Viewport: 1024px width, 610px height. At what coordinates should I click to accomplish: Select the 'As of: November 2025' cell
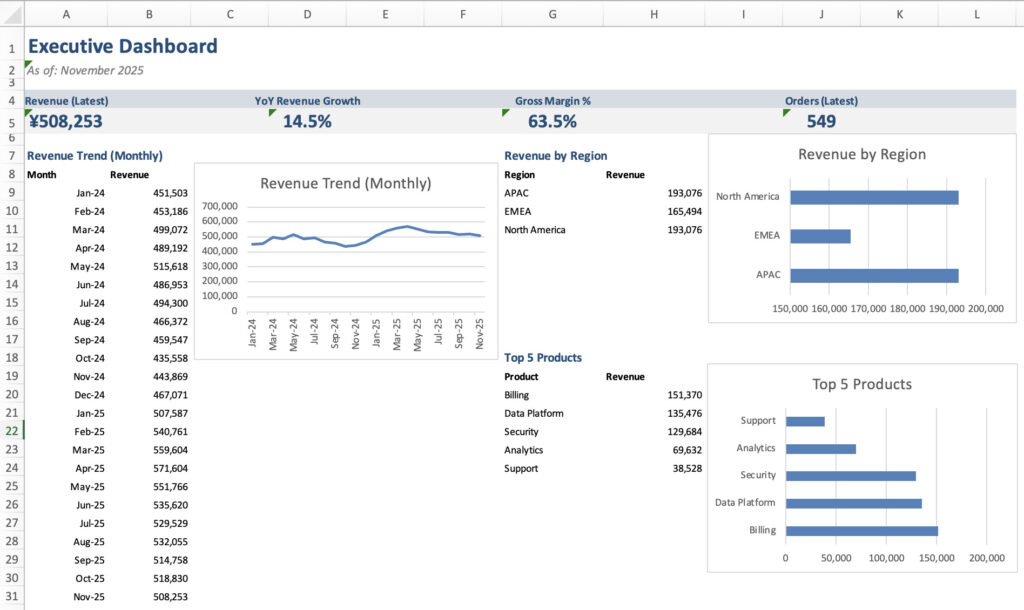(86, 70)
